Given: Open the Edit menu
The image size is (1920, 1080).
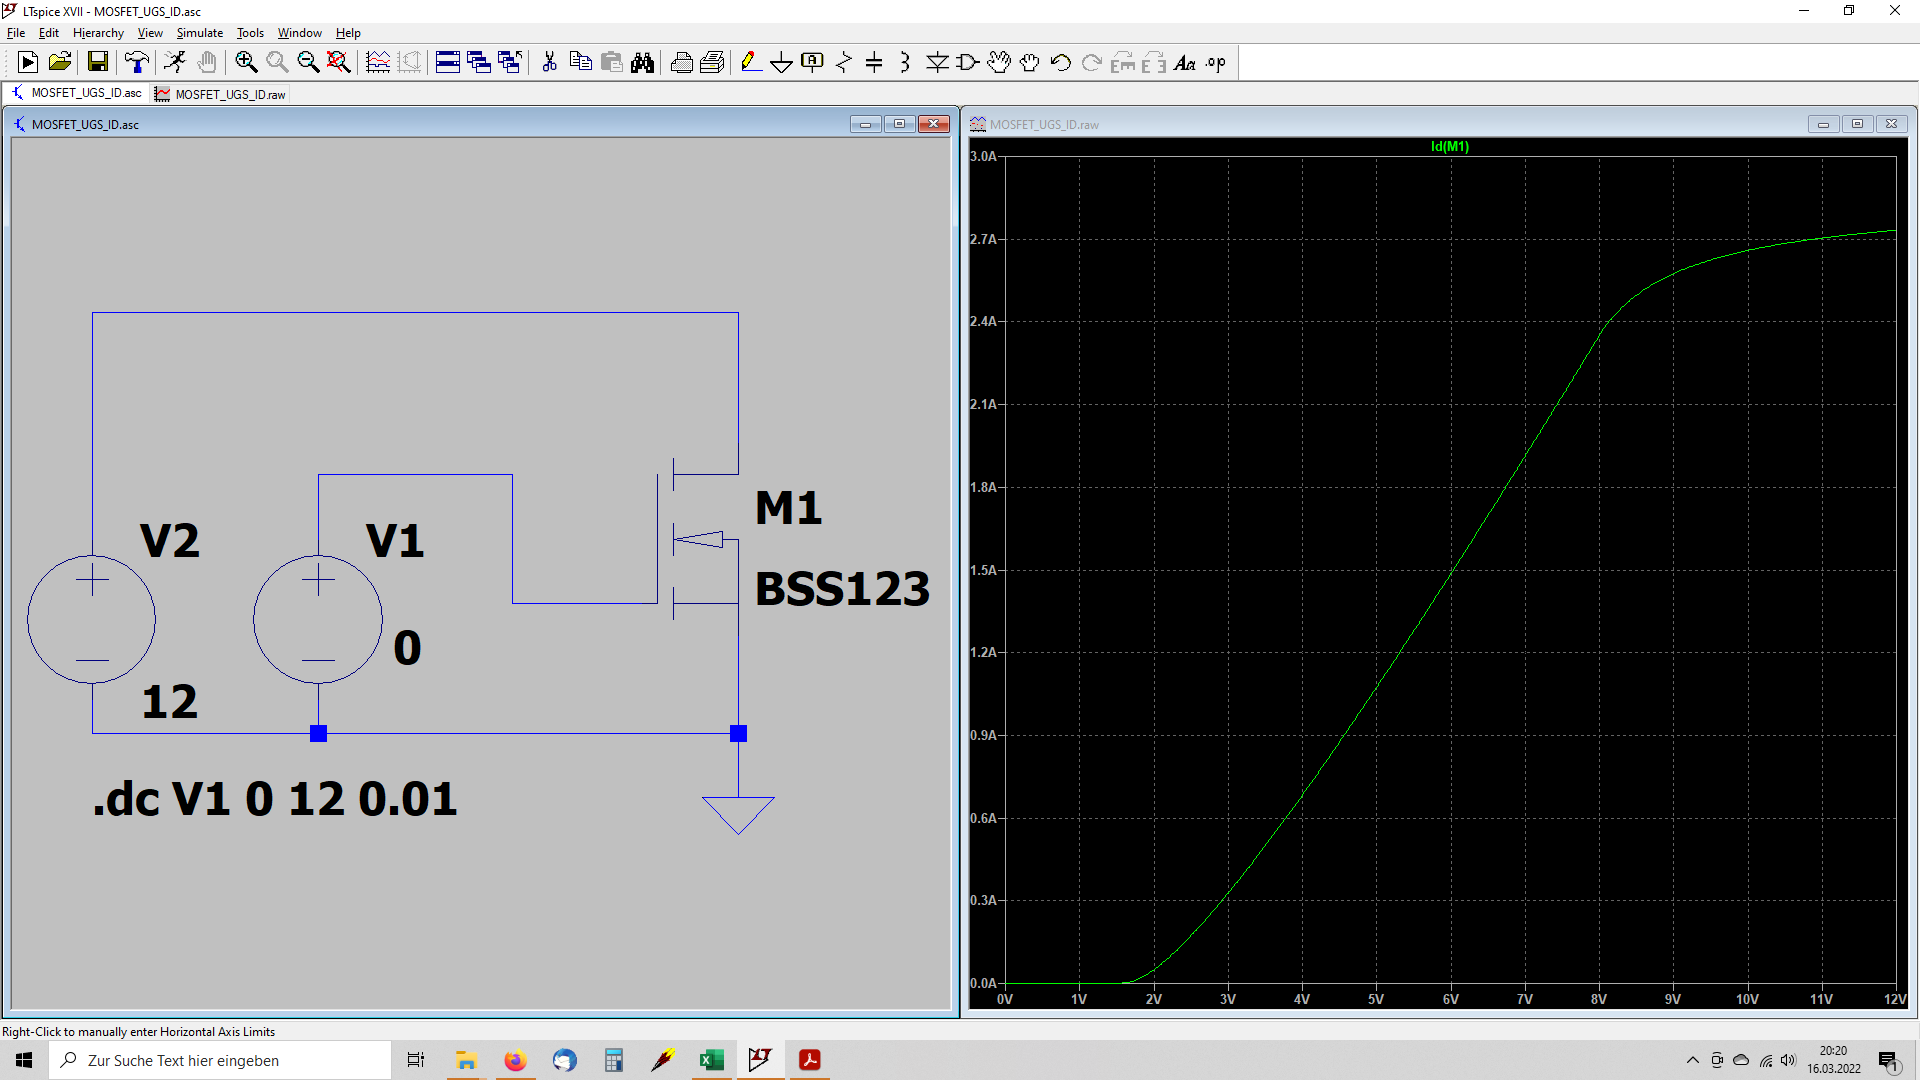Looking at the screenshot, I should pyautogui.click(x=49, y=33).
